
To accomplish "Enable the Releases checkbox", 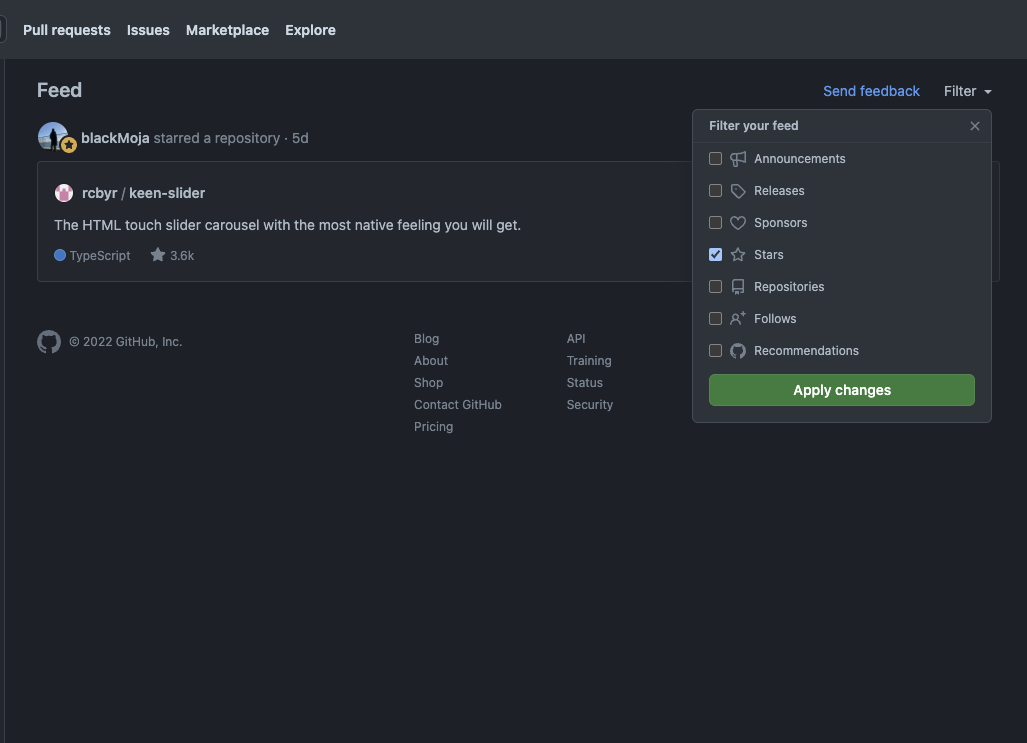I will pyautogui.click(x=715, y=191).
